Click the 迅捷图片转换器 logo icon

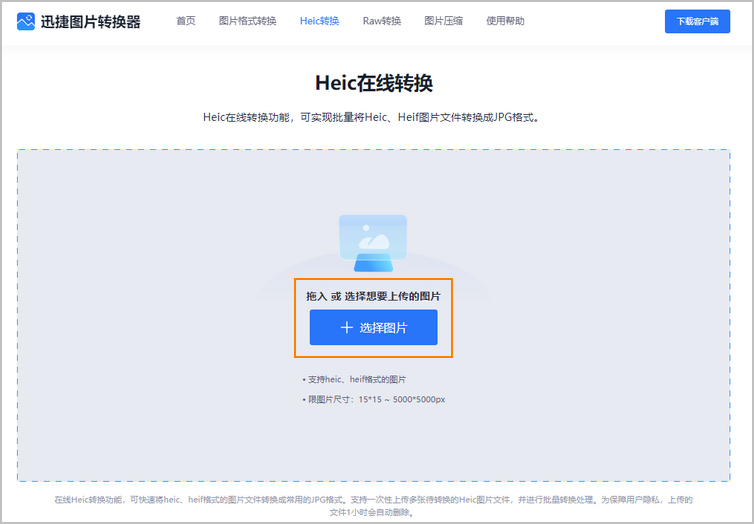tap(26, 21)
